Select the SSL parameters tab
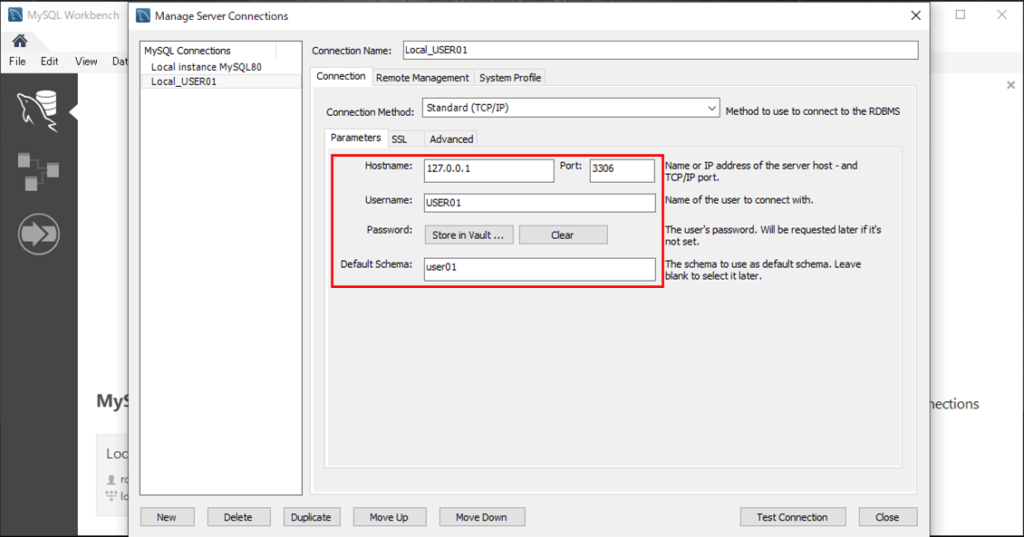The width and height of the screenshot is (1024, 537). pyautogui.click(x=399, y=139)
